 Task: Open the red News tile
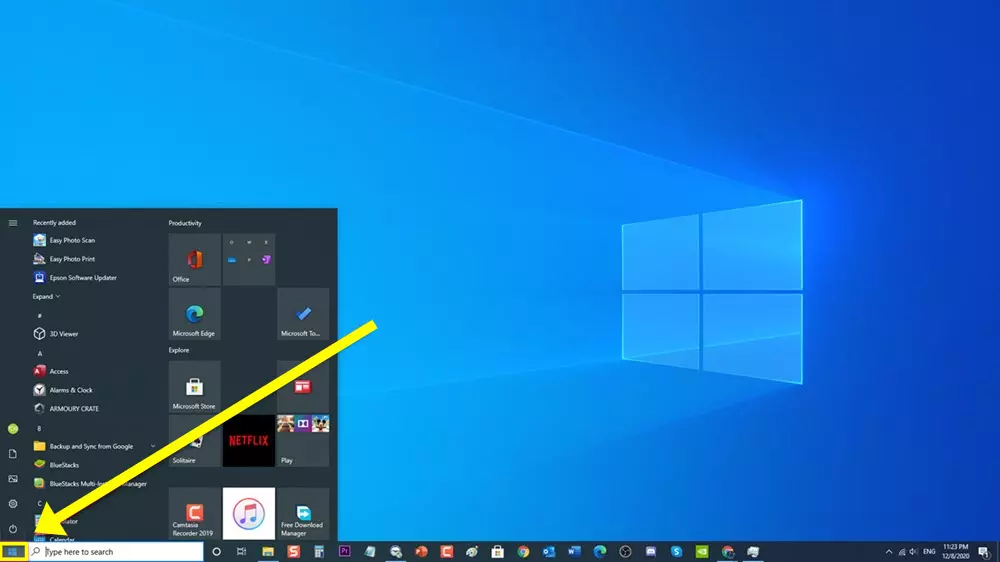point(303,387)
